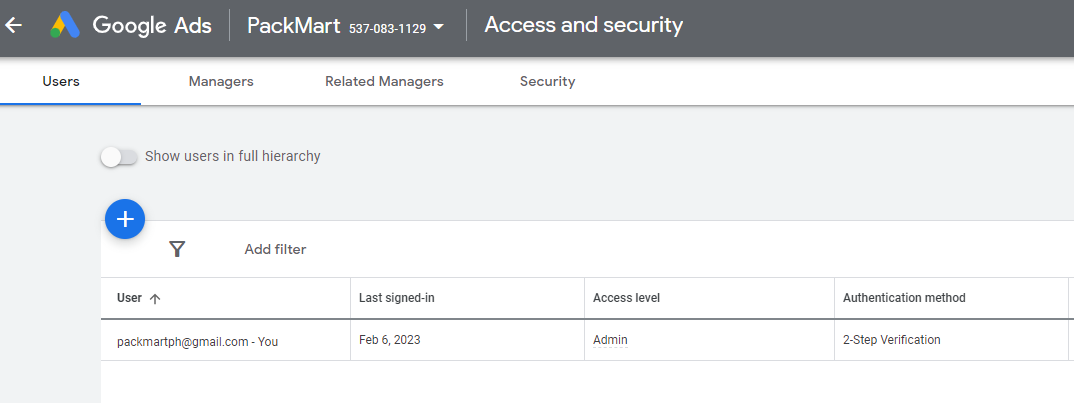
Task: Click the back arrow icon
Action: [14, 26]
